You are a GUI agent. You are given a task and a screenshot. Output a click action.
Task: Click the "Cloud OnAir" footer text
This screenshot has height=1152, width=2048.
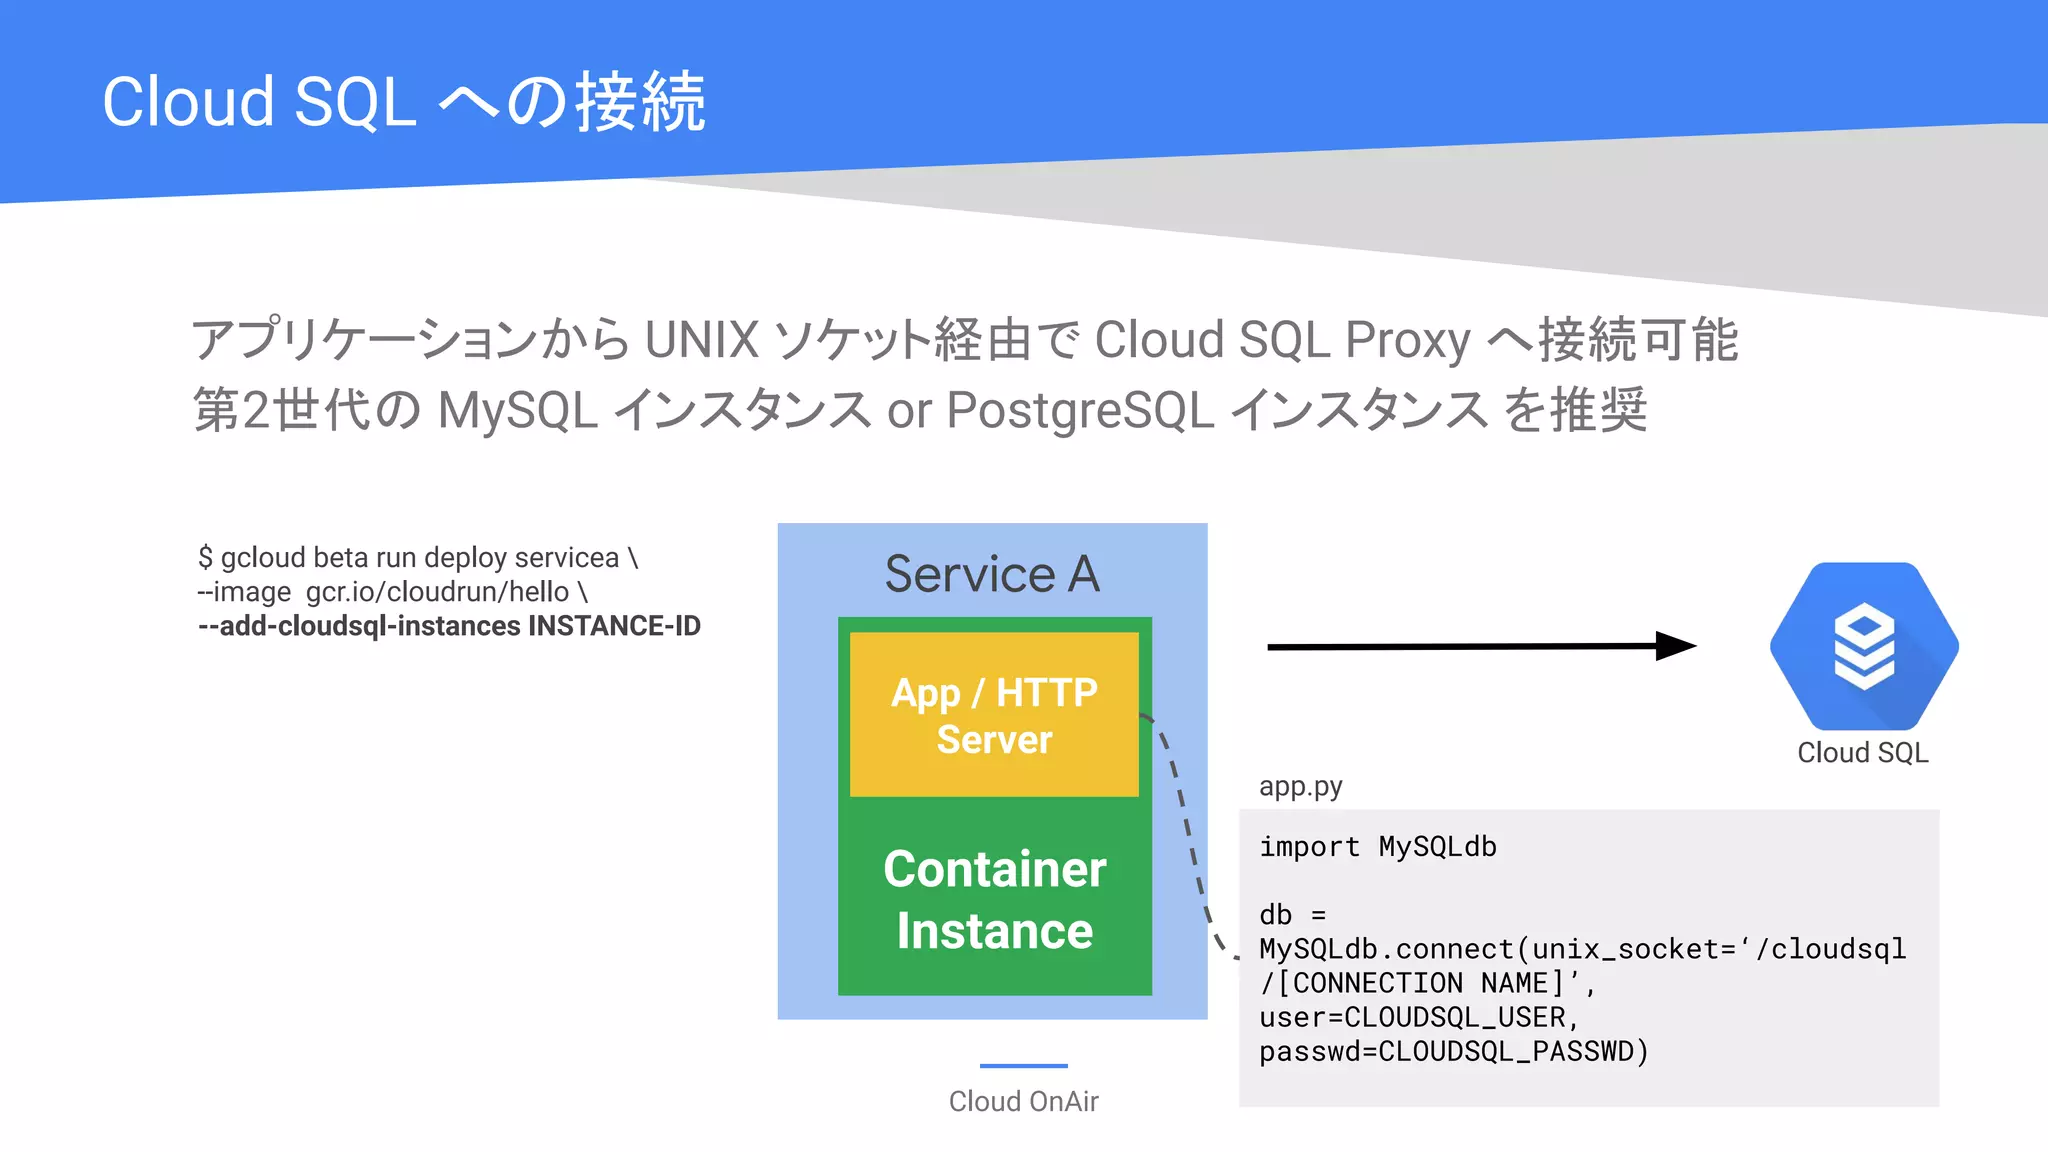point(1023,1101)
